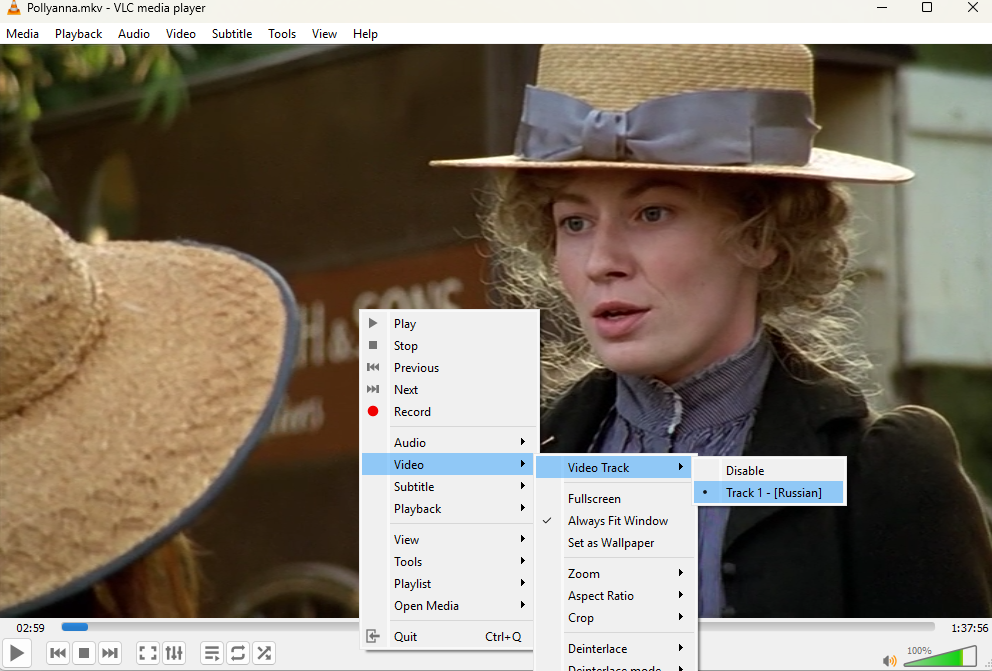992x671 pixels.
Task: Expand the Aspect Ratio submenu
Action: (x=614, y=596)
